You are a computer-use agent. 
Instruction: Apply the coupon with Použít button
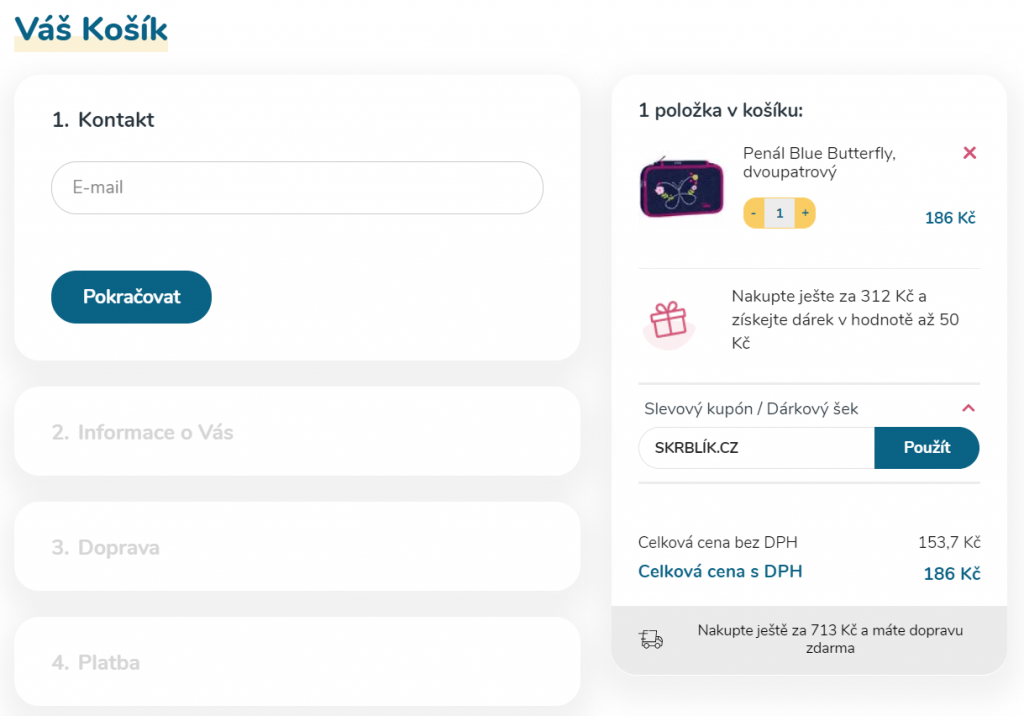pos(927,448)
